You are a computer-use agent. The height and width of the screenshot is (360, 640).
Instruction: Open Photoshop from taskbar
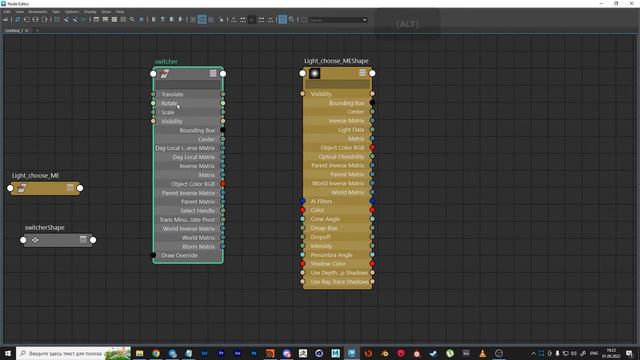coord(254,353)
